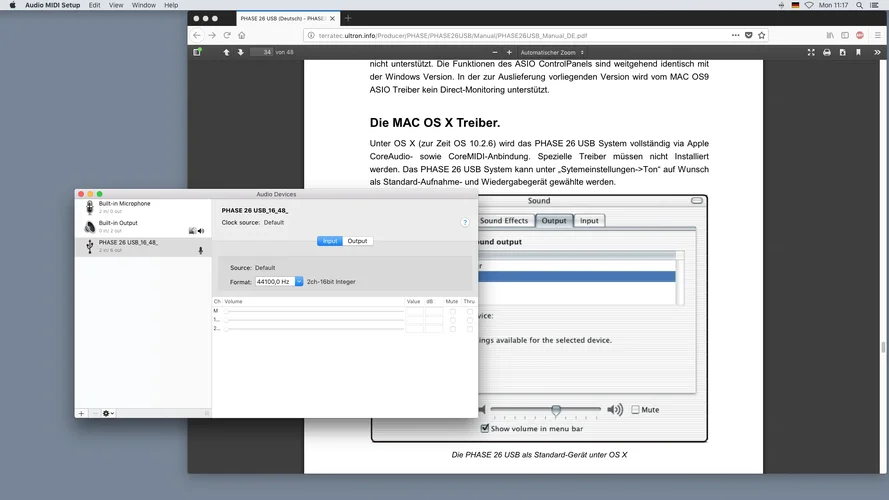Select PHASE 26 USB_16_48_ device row
889x500 pixels.
coord(143,246)
